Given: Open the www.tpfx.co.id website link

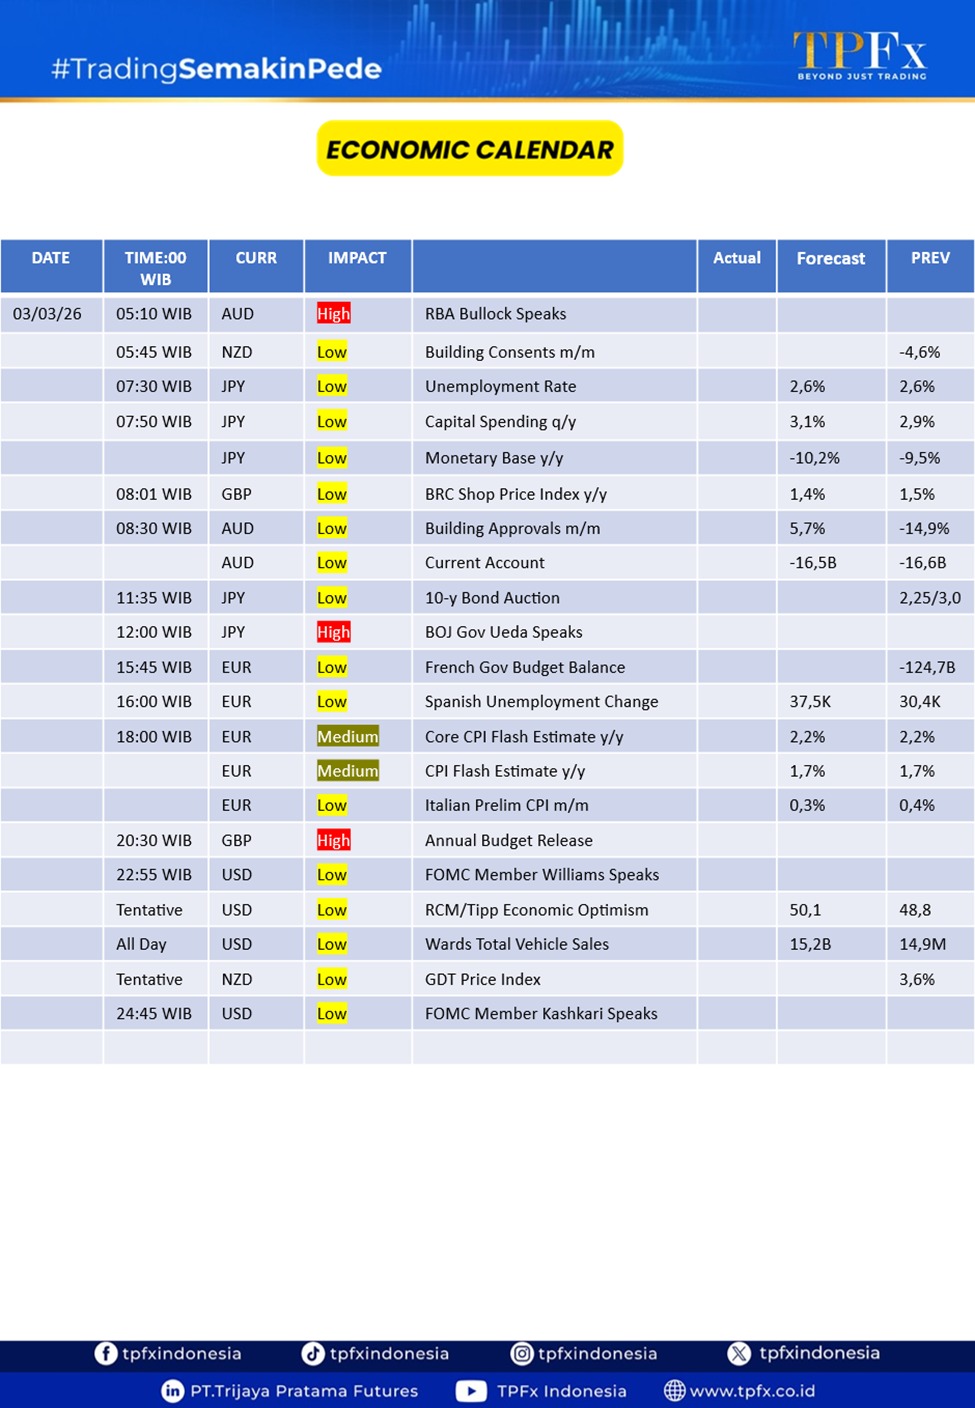Looking at the screenshot, I should [752, 1391].
